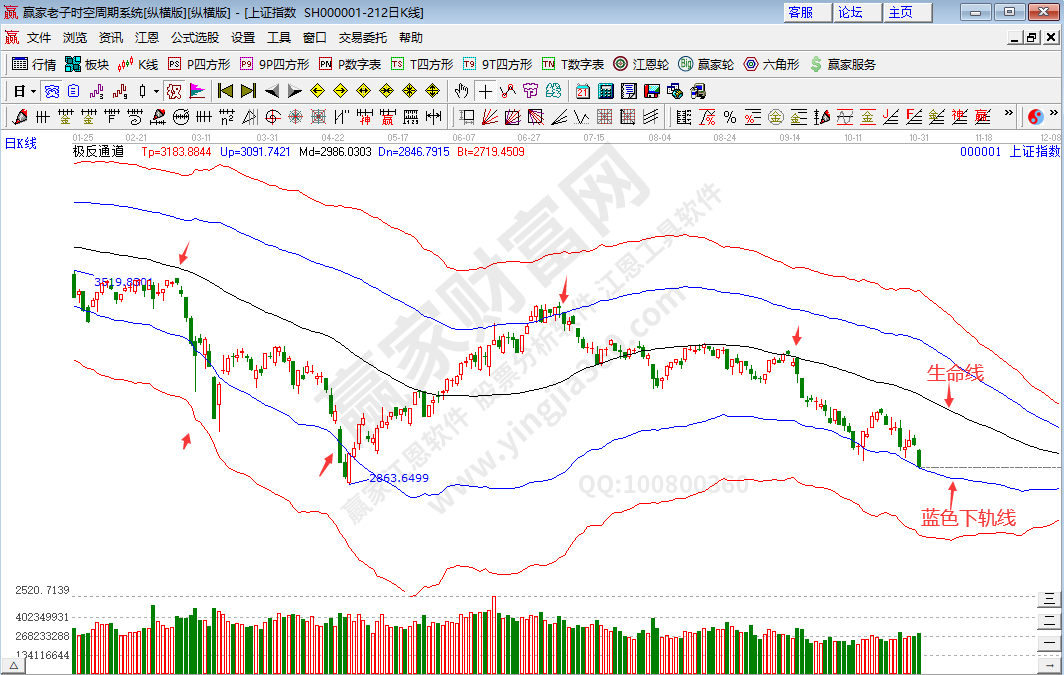Toggle the percent % line tool
Screen dimensions: 1064x675
tap(730, 116)
